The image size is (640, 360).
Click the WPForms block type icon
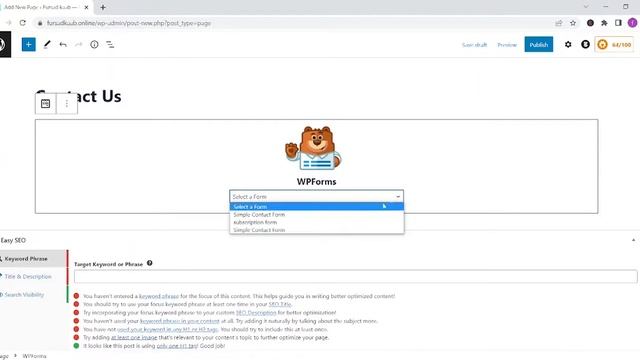45,104
